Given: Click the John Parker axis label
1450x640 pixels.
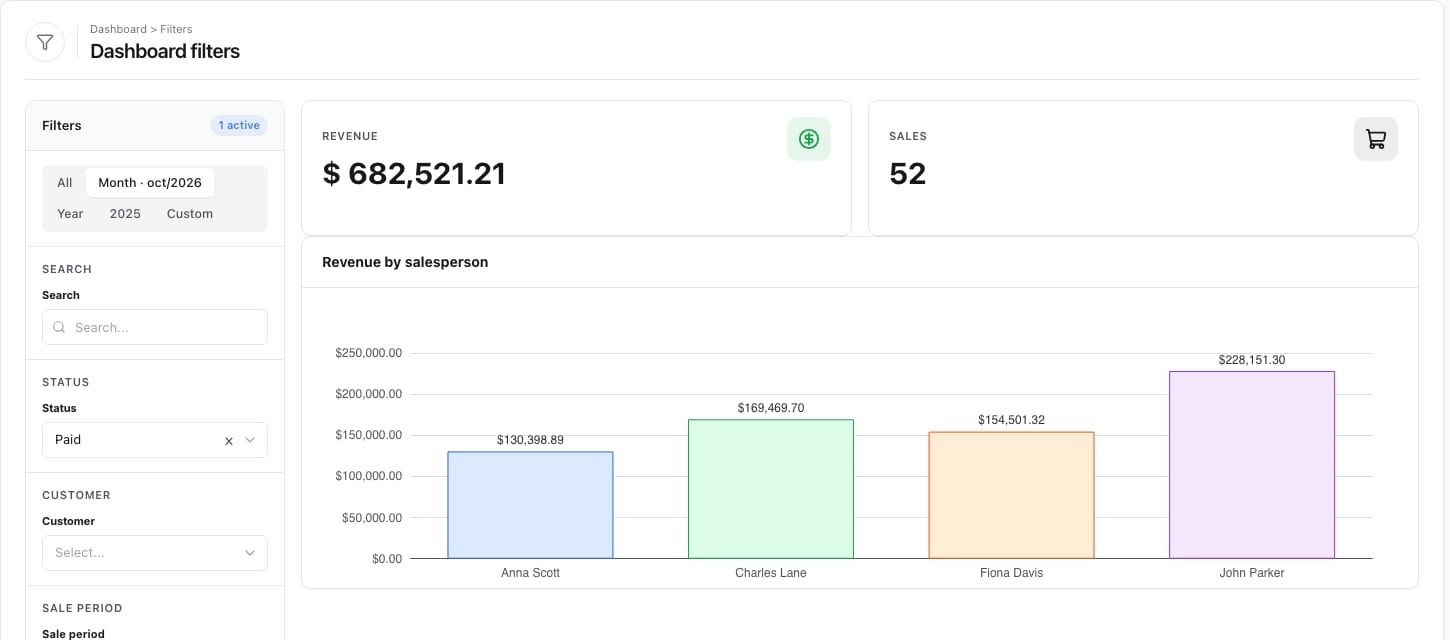Looking at the screenshot, I should [x=1252, y=573].
